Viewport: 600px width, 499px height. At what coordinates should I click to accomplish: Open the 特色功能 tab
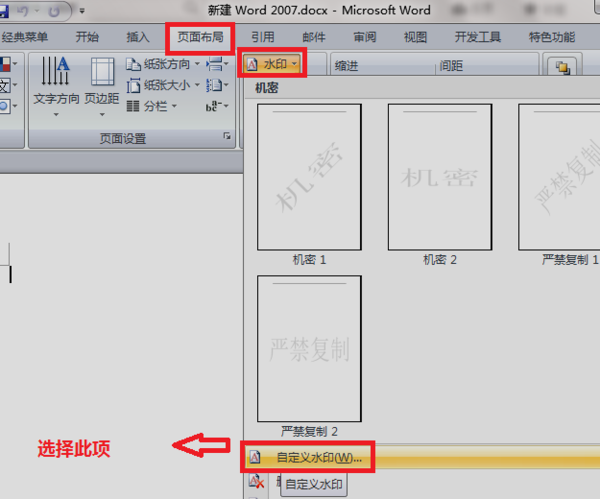coord(552,37)
